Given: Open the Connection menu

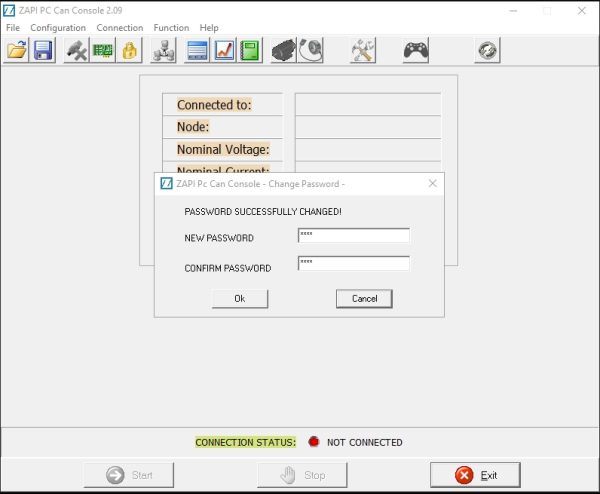Looking at the screenshot, I should click(x=120, y=28).
